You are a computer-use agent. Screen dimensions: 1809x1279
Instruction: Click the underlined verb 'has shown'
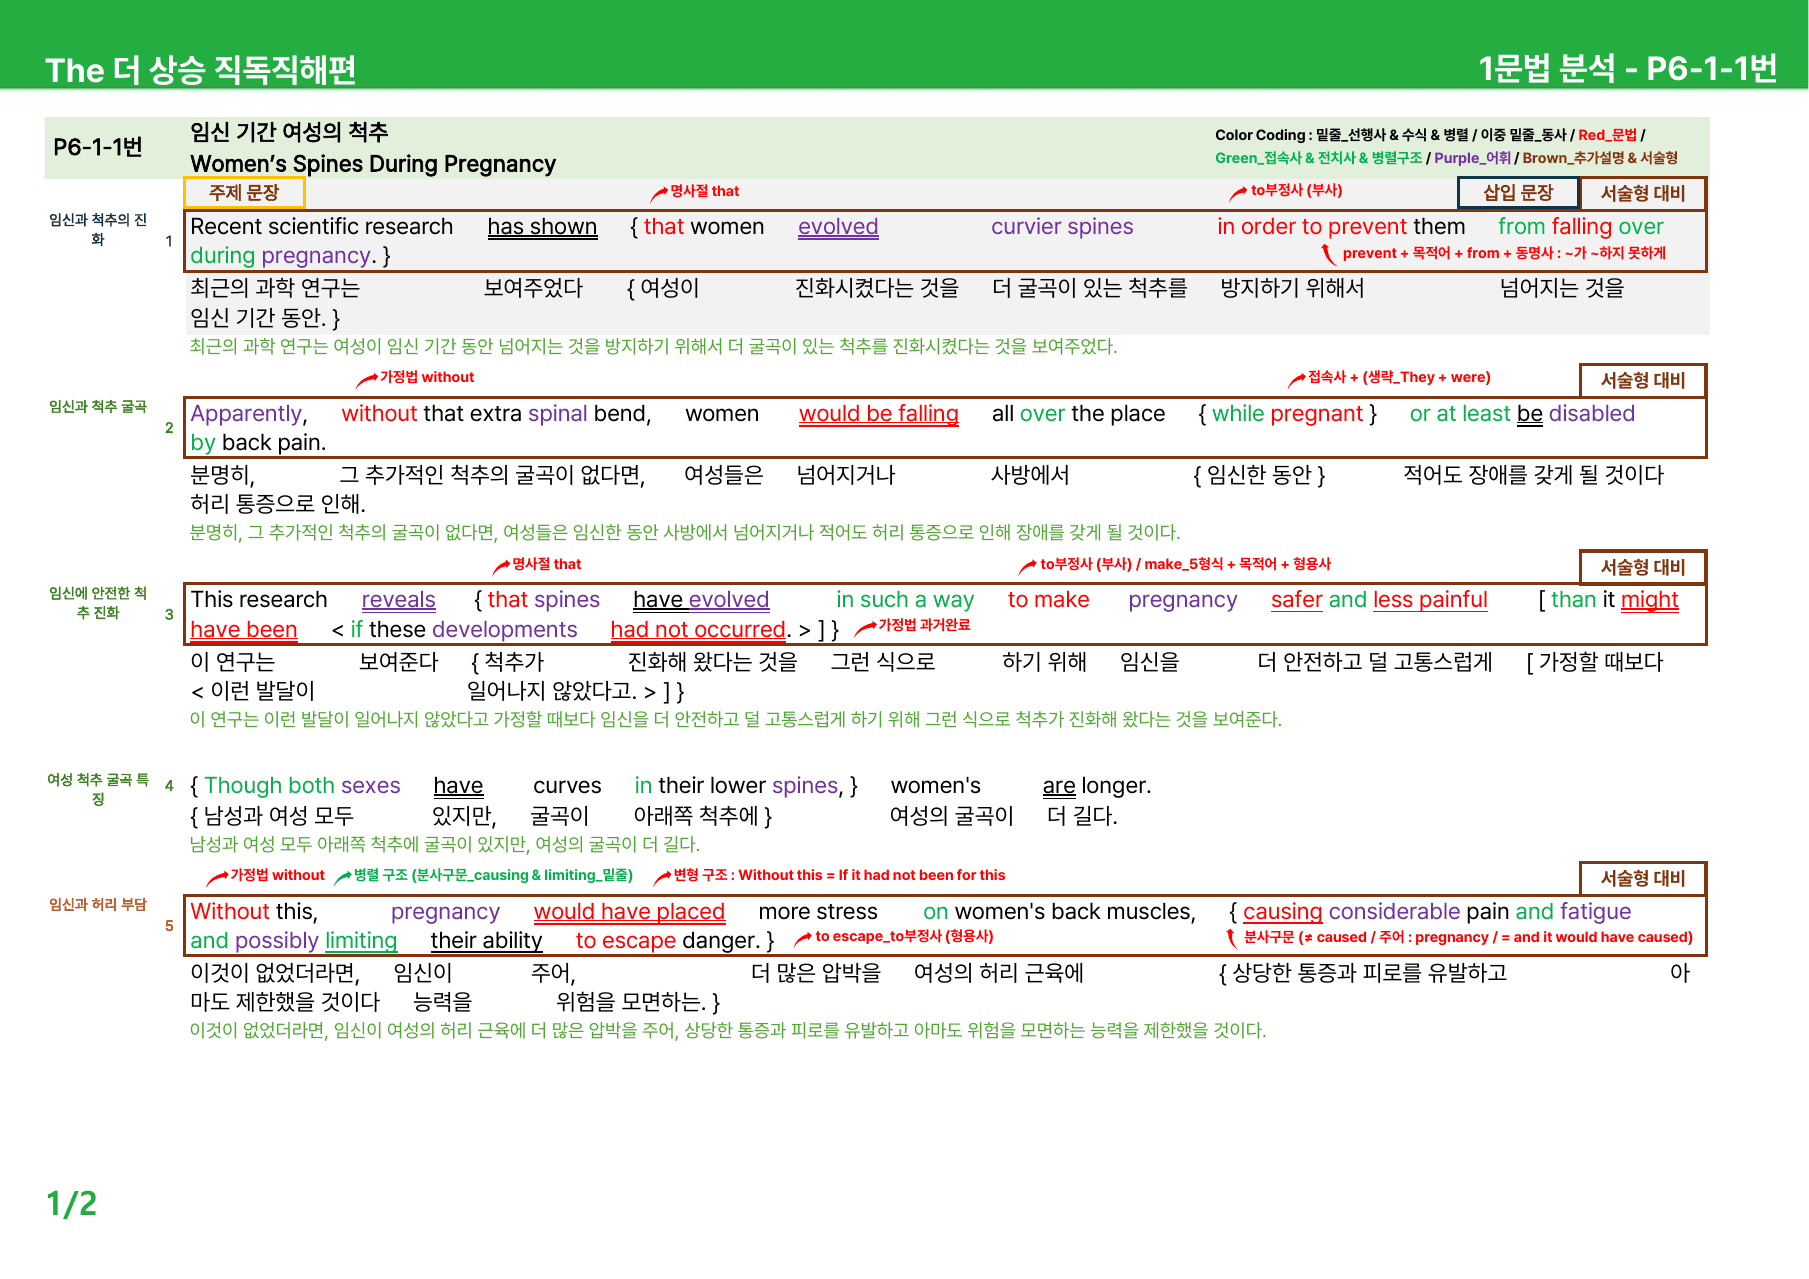542,227
